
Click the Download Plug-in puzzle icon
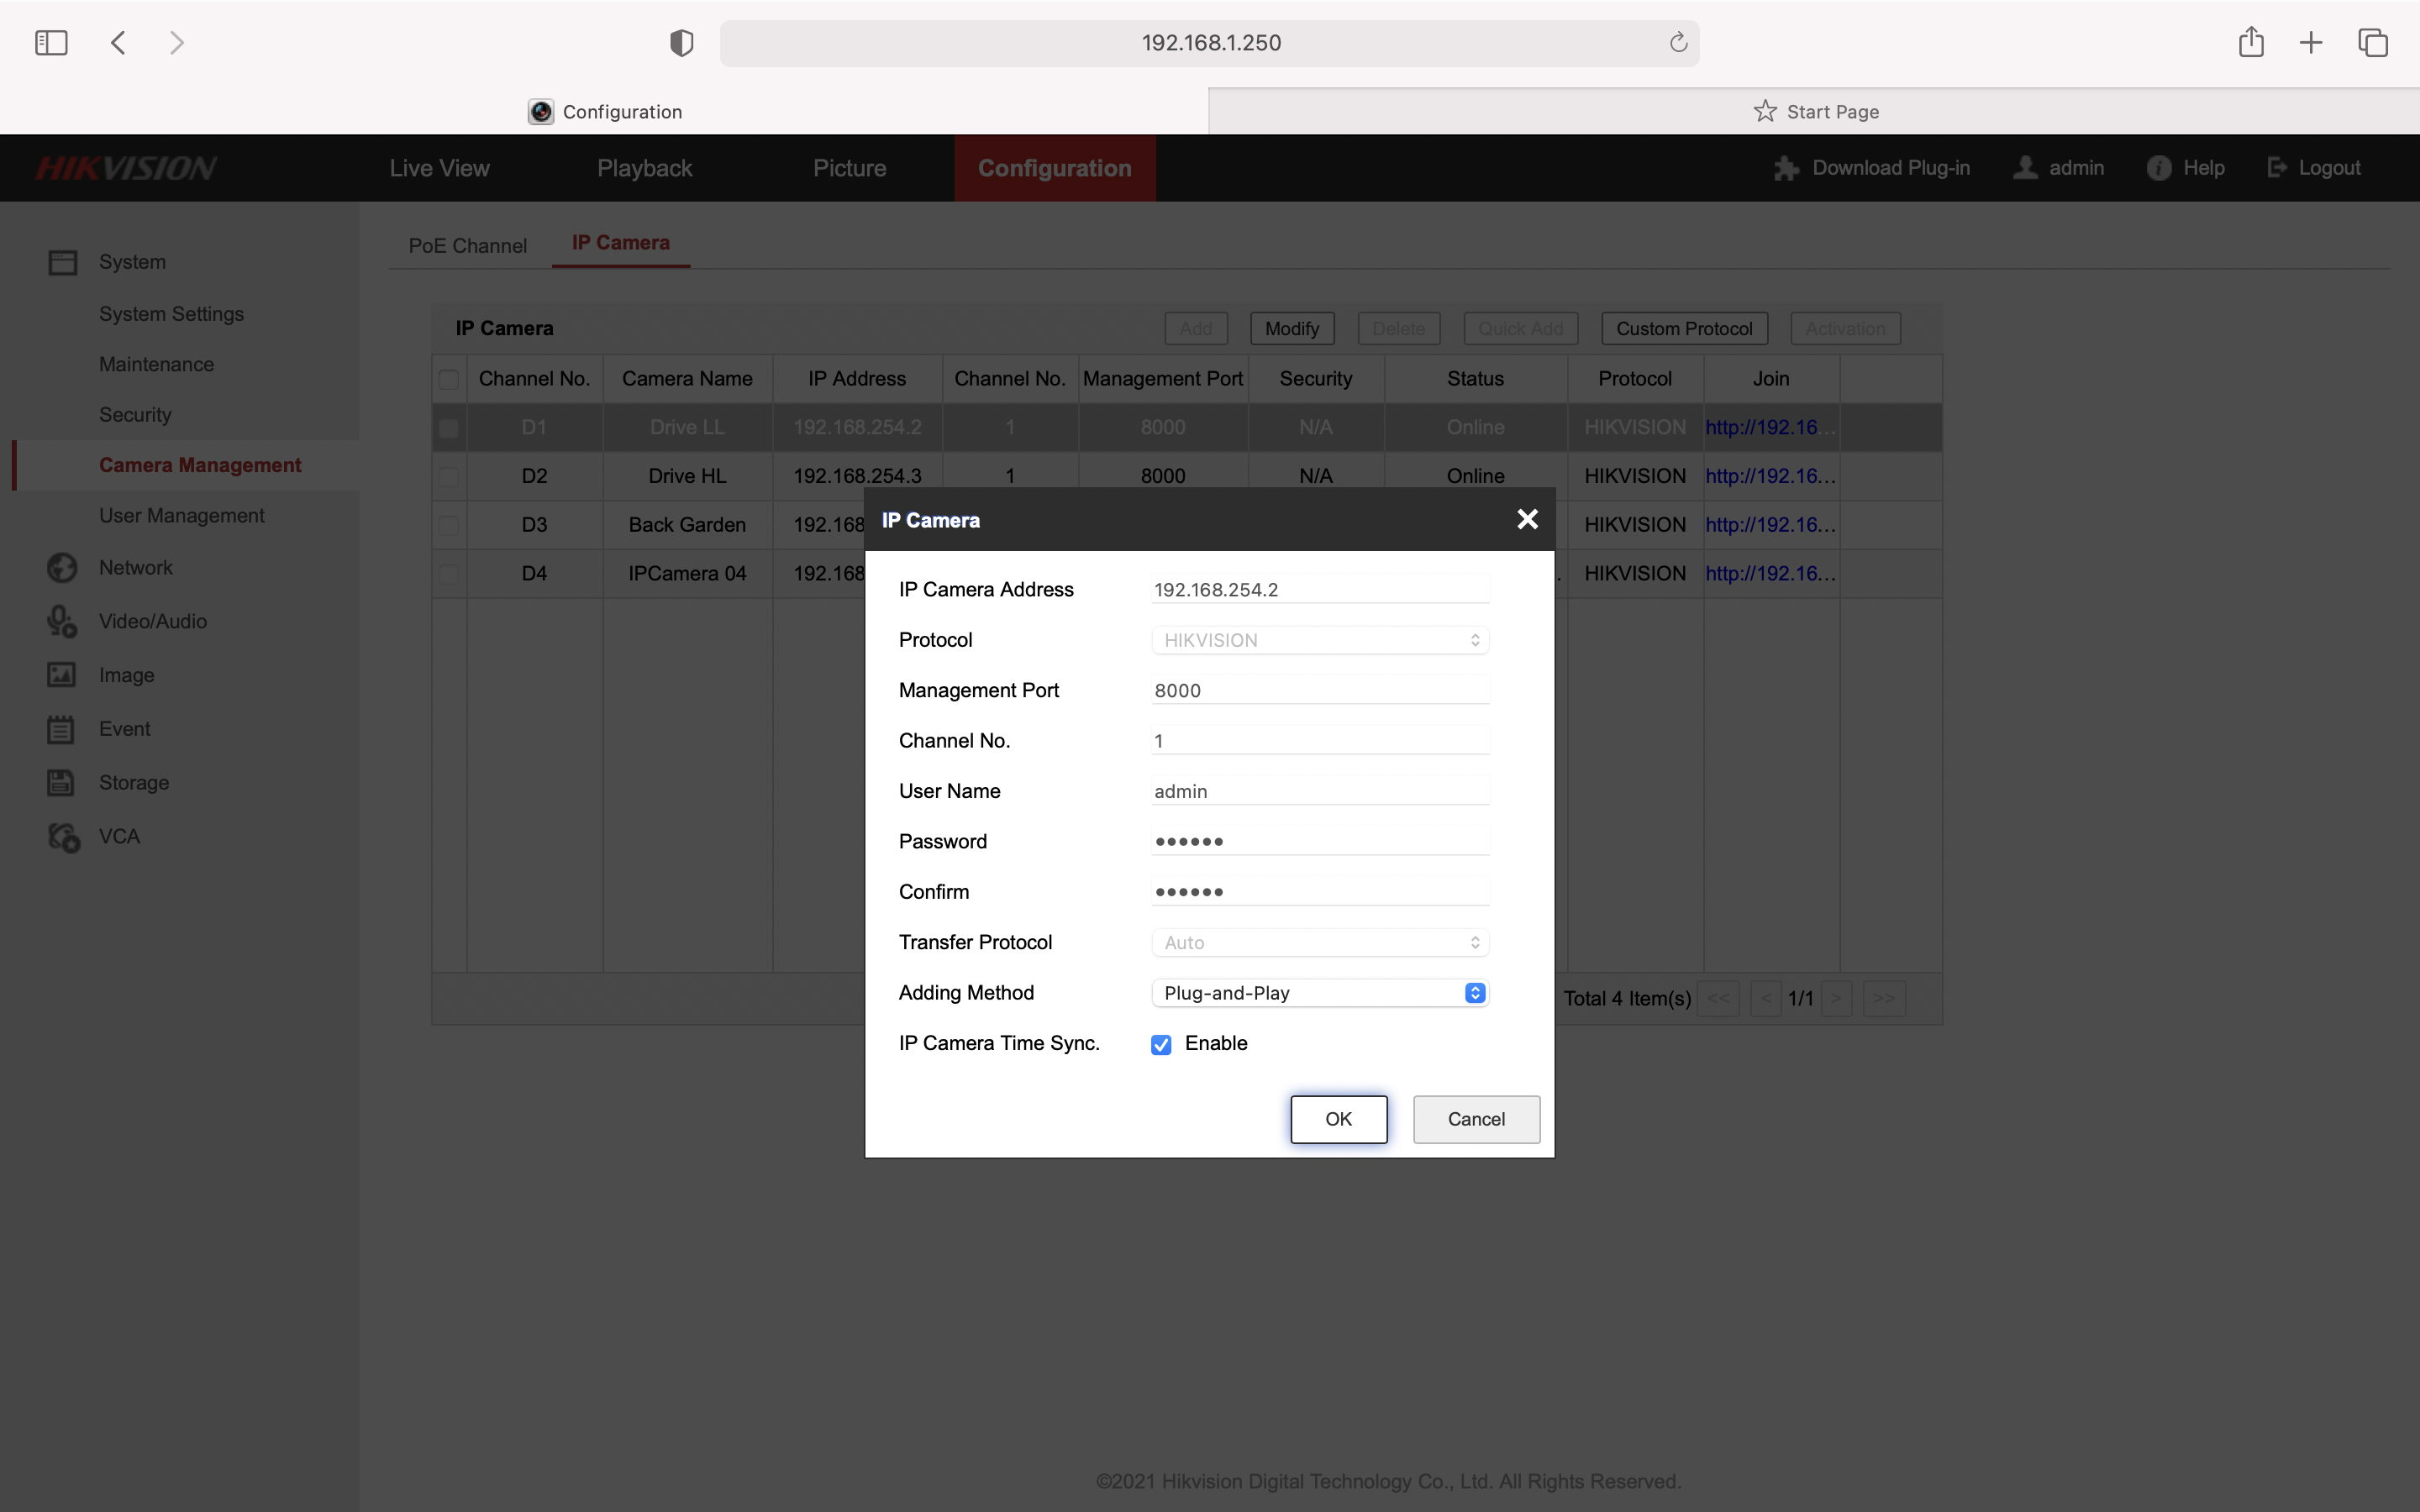click(1786, 168)
